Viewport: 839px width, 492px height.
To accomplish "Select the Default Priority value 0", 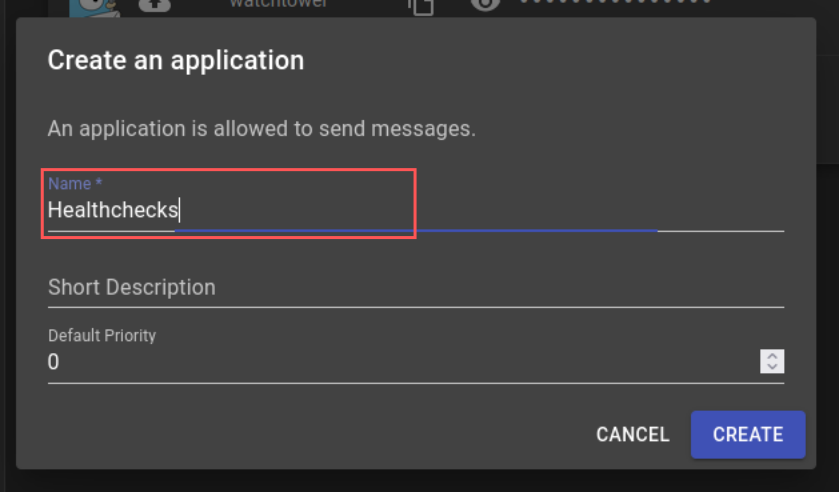I will pos(54,362).
